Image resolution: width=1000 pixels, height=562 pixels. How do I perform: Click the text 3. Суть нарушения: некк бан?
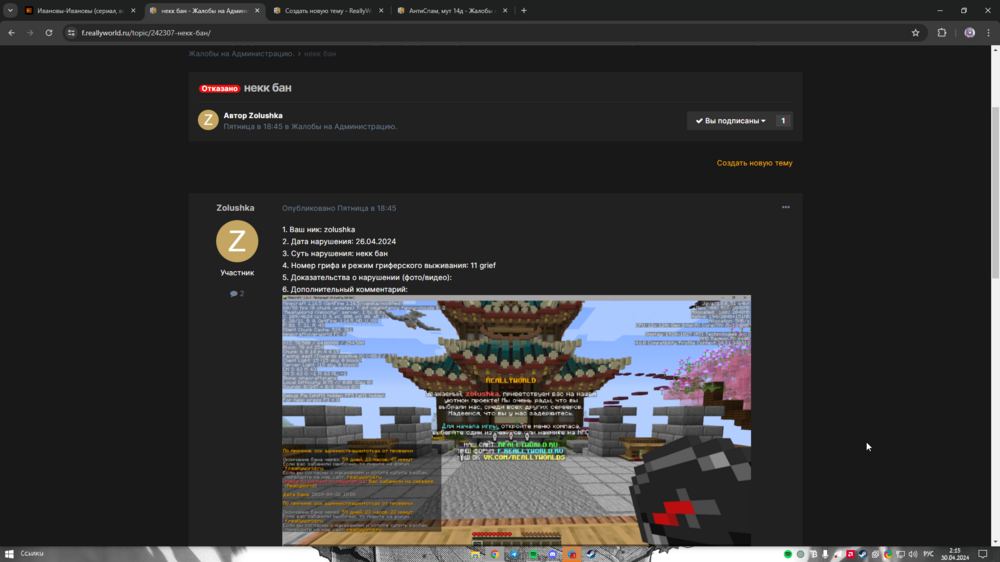pos(335,254)
